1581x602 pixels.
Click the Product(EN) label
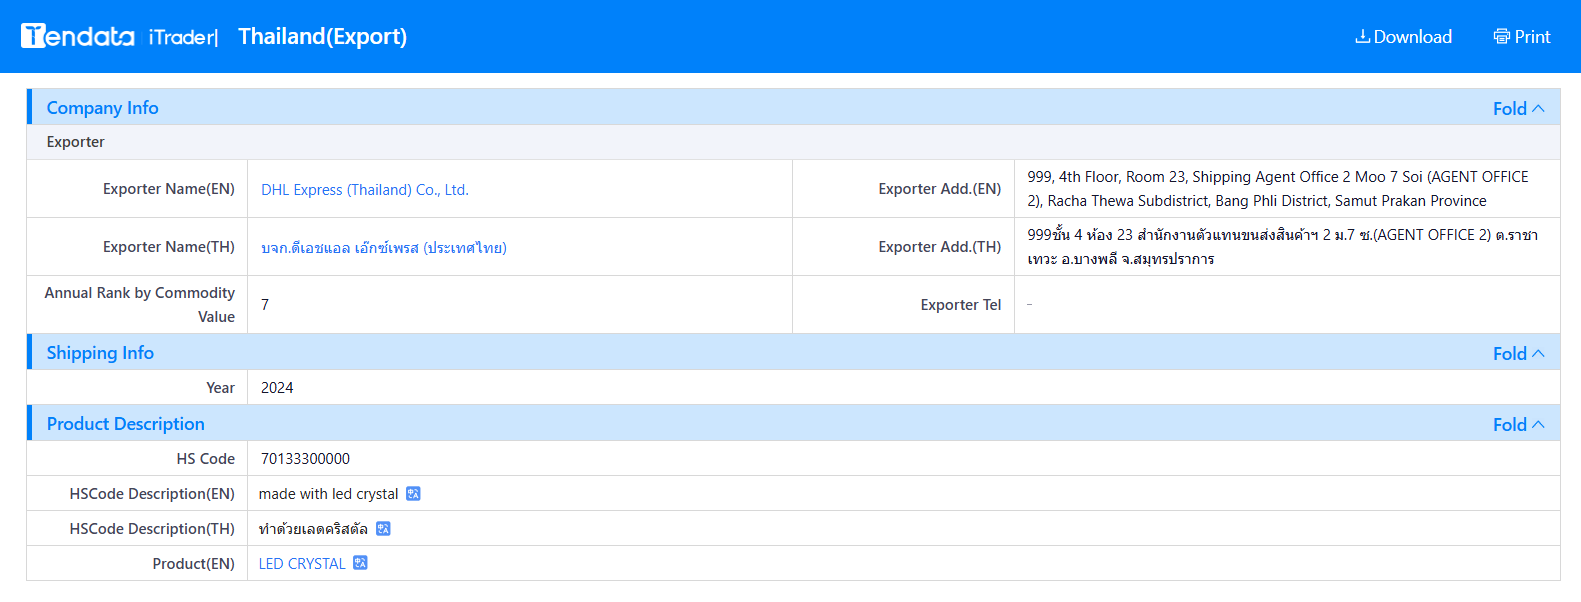pos(194,564)
